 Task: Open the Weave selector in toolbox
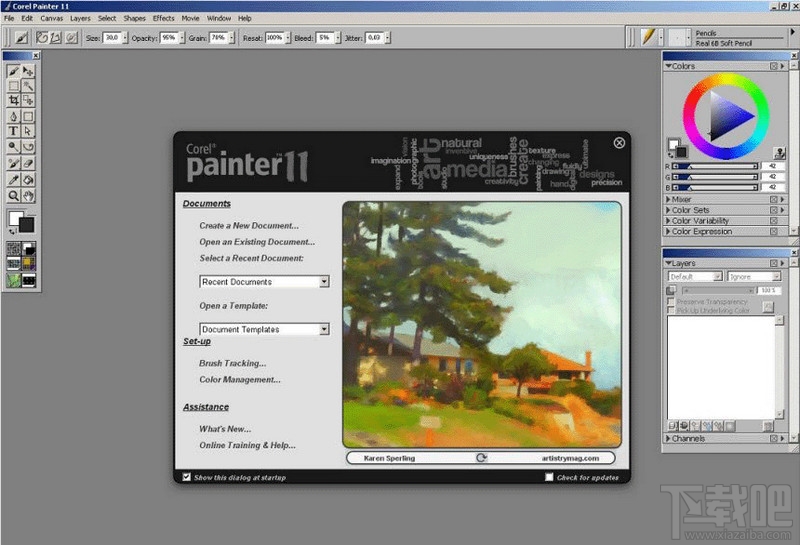click(x=29, y=263)
